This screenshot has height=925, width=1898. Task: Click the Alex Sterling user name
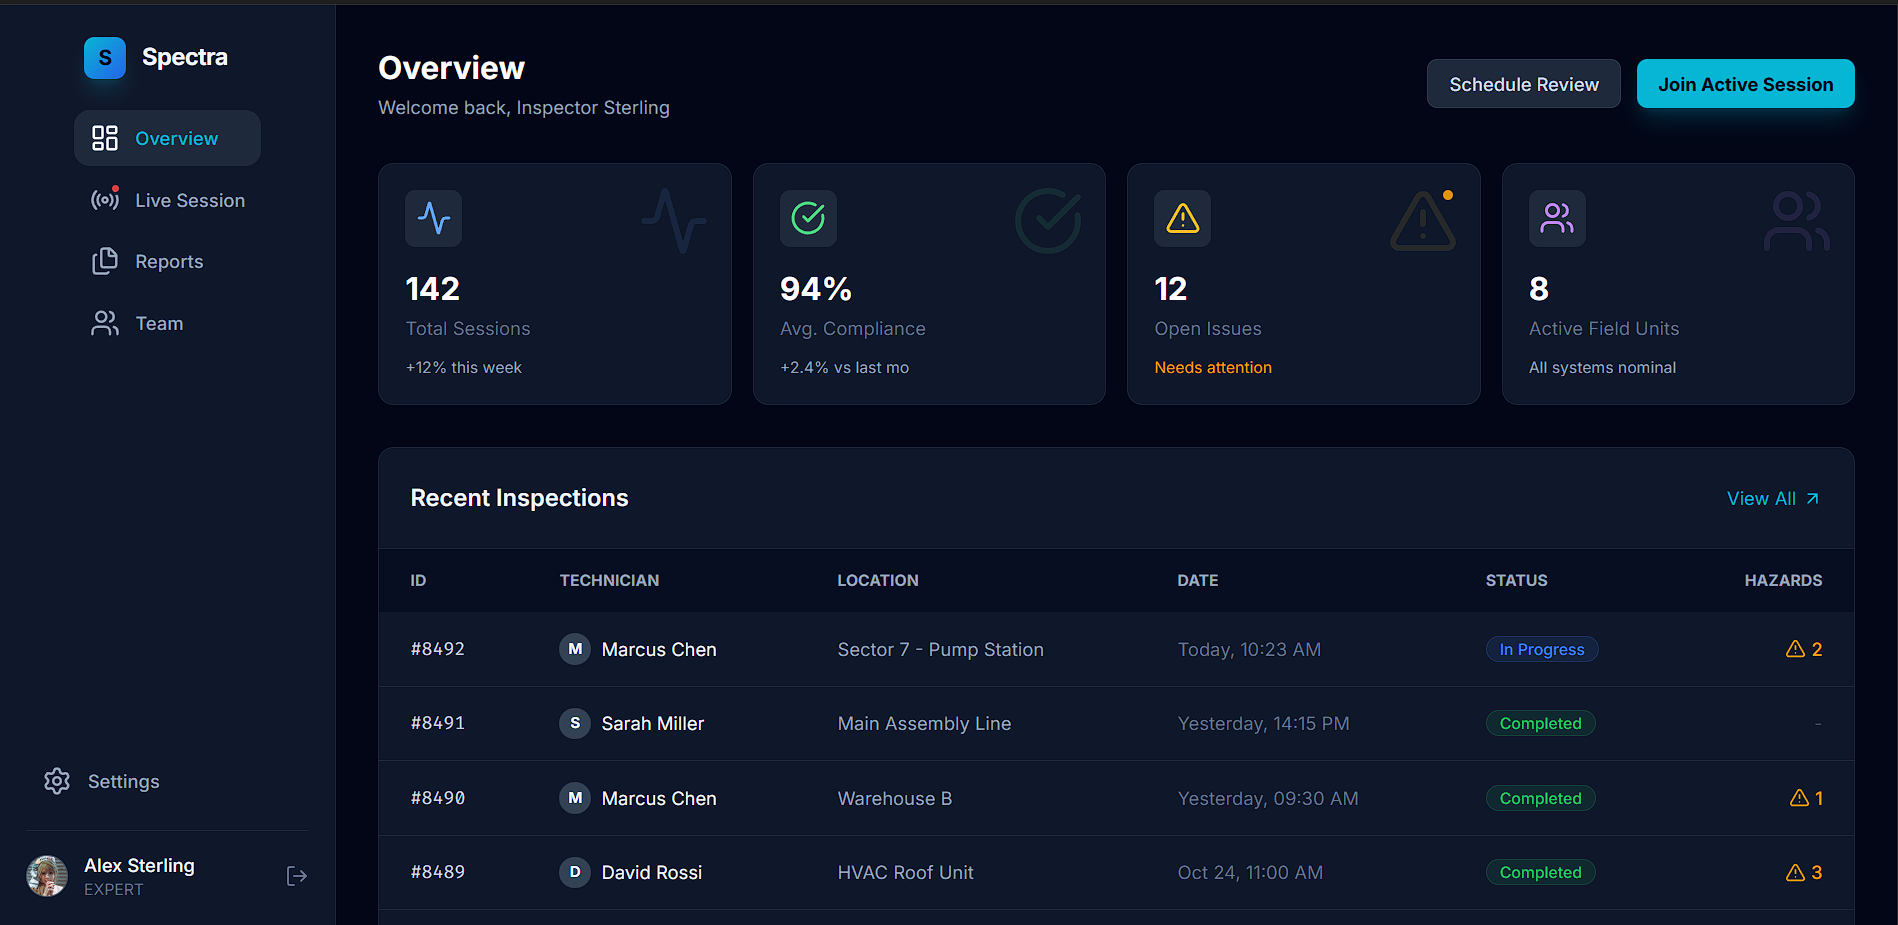pos(139,865)
